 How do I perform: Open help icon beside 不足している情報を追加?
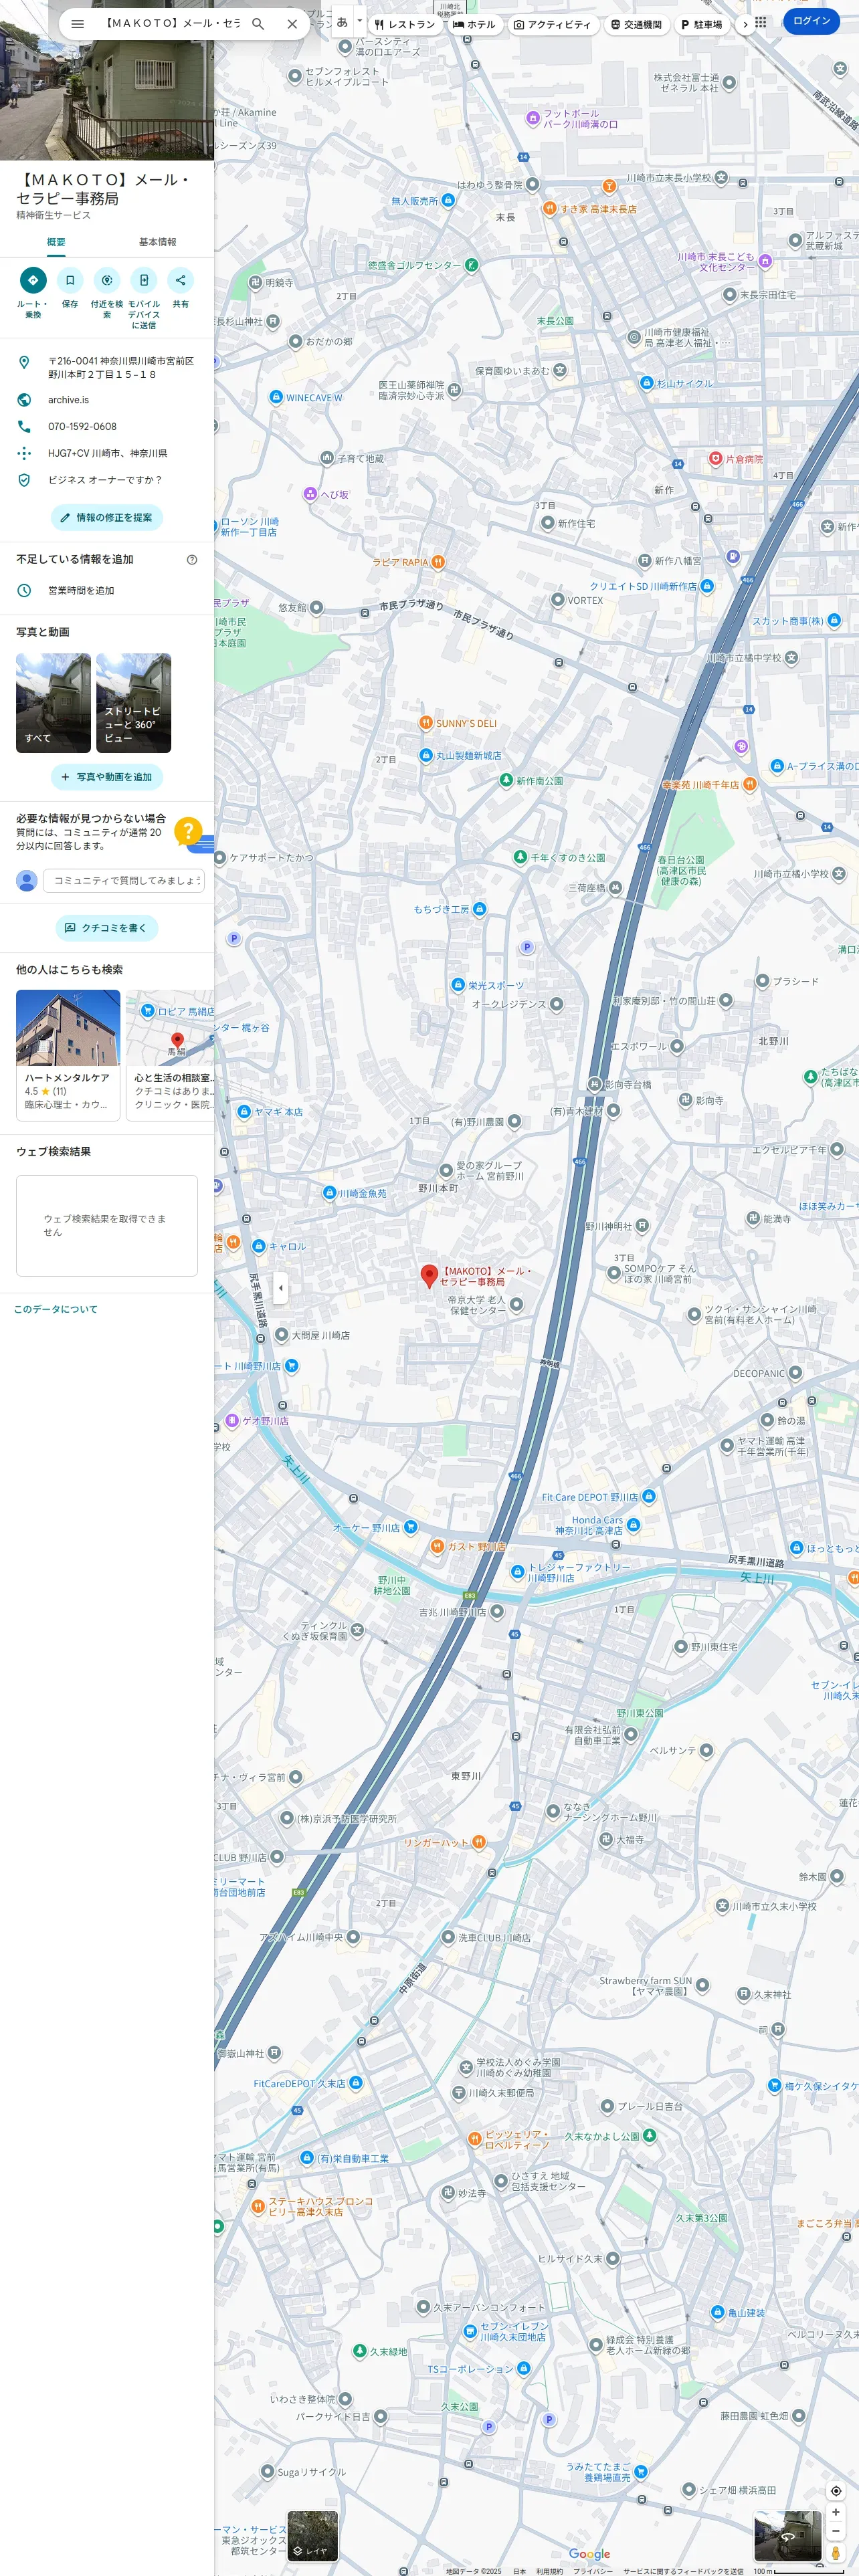[192, 559]
